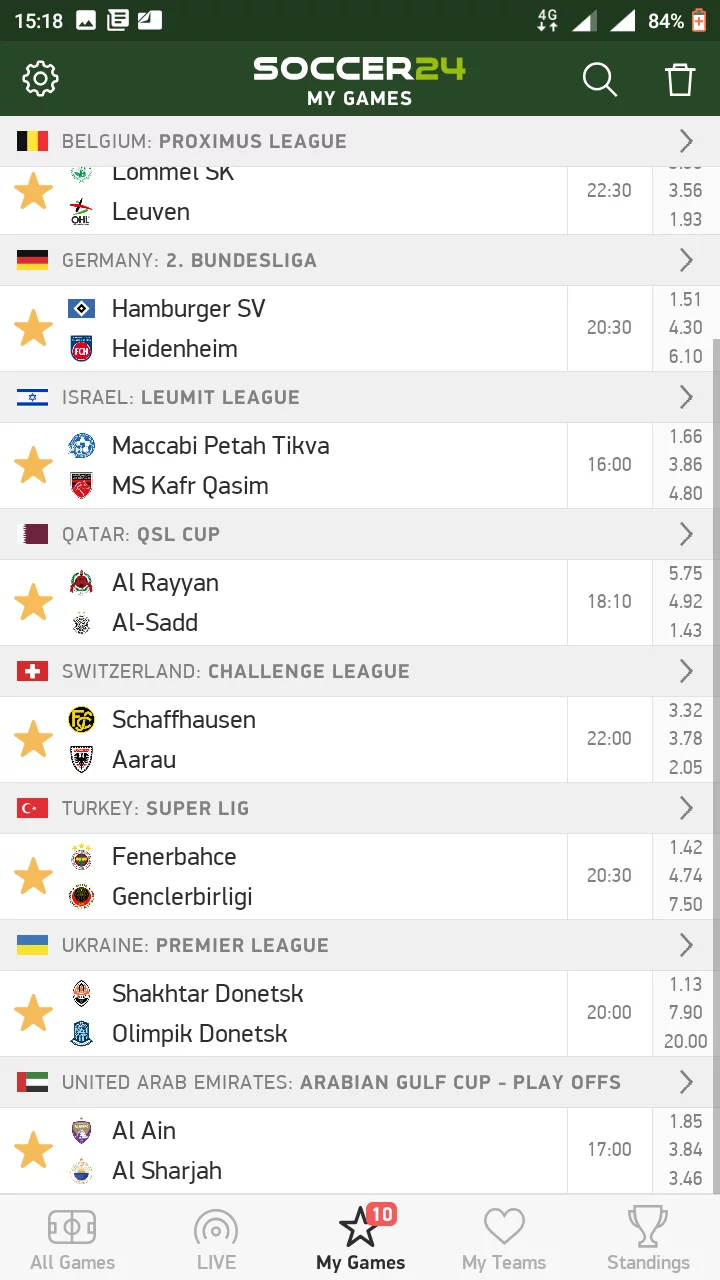Screen dimensions: 720x1280
Task: Tap the Hamburger SV club crest
Action: click(x=81, y=309)
